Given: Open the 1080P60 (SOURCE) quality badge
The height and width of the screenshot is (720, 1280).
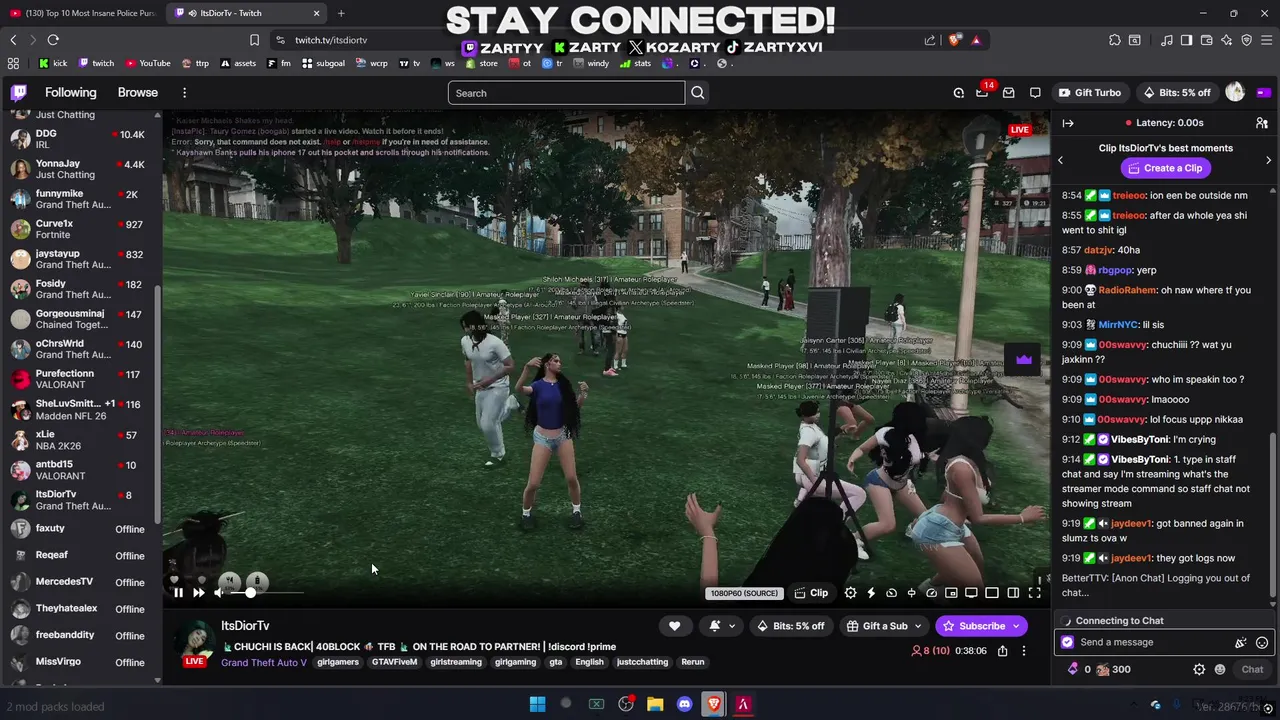Looking at the screenshot, I should tap(744, 593).
